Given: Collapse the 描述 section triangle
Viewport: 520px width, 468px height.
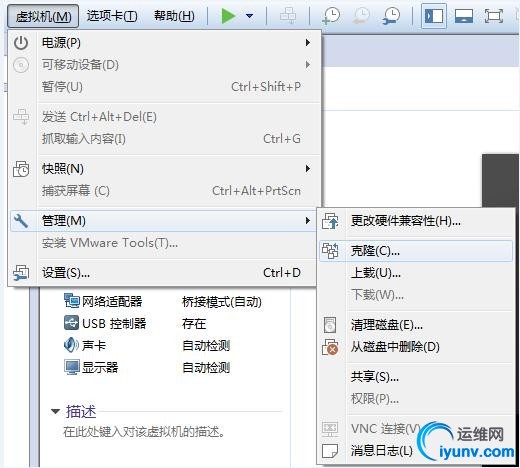Looking at the screenshot, I should pos(55,412).
